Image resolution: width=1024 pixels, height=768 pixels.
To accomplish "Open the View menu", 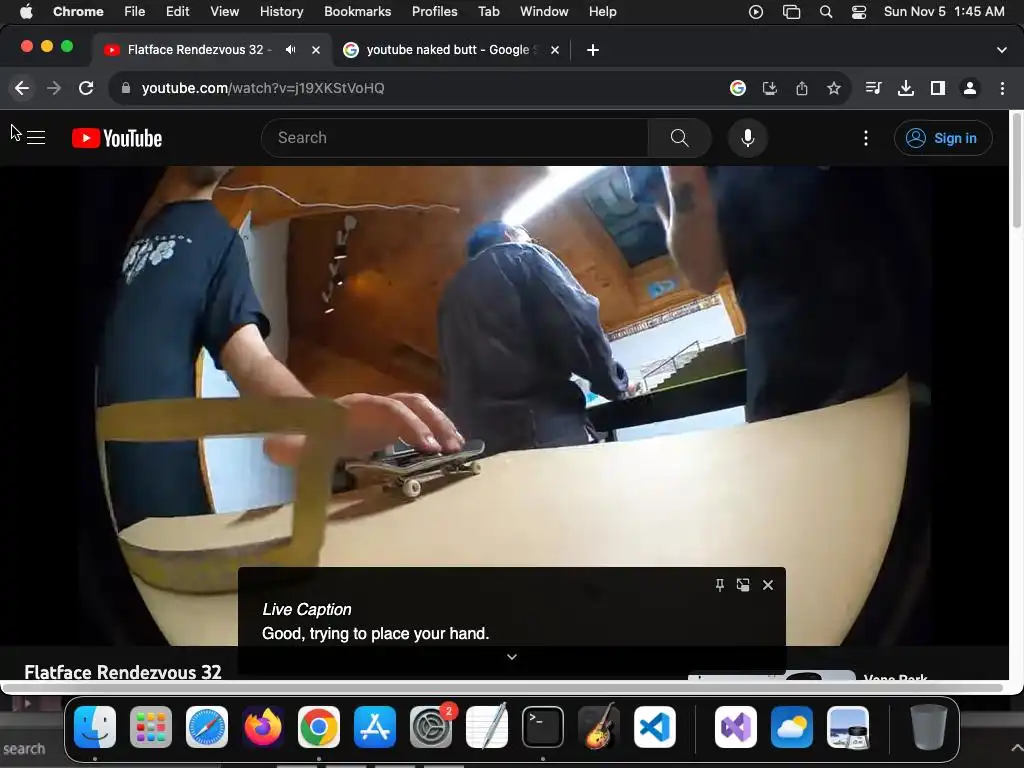I will pos(224,11).
